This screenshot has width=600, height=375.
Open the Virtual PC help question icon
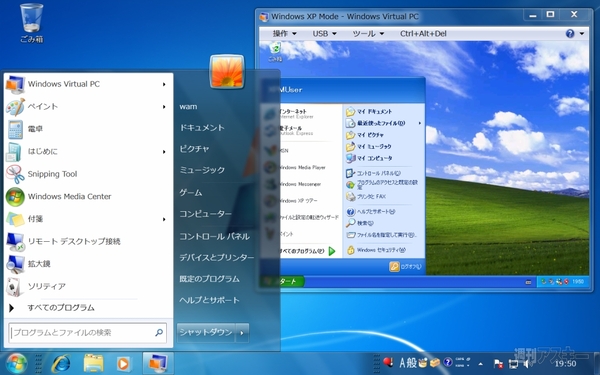570,34
